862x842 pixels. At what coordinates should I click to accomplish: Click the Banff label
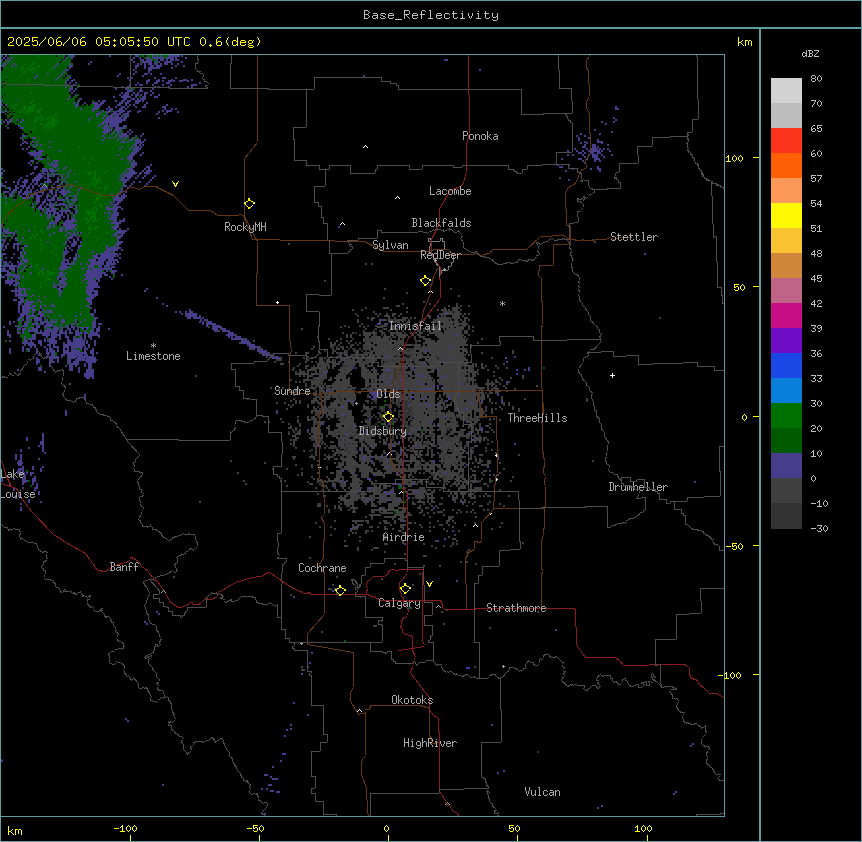point(124,567)
